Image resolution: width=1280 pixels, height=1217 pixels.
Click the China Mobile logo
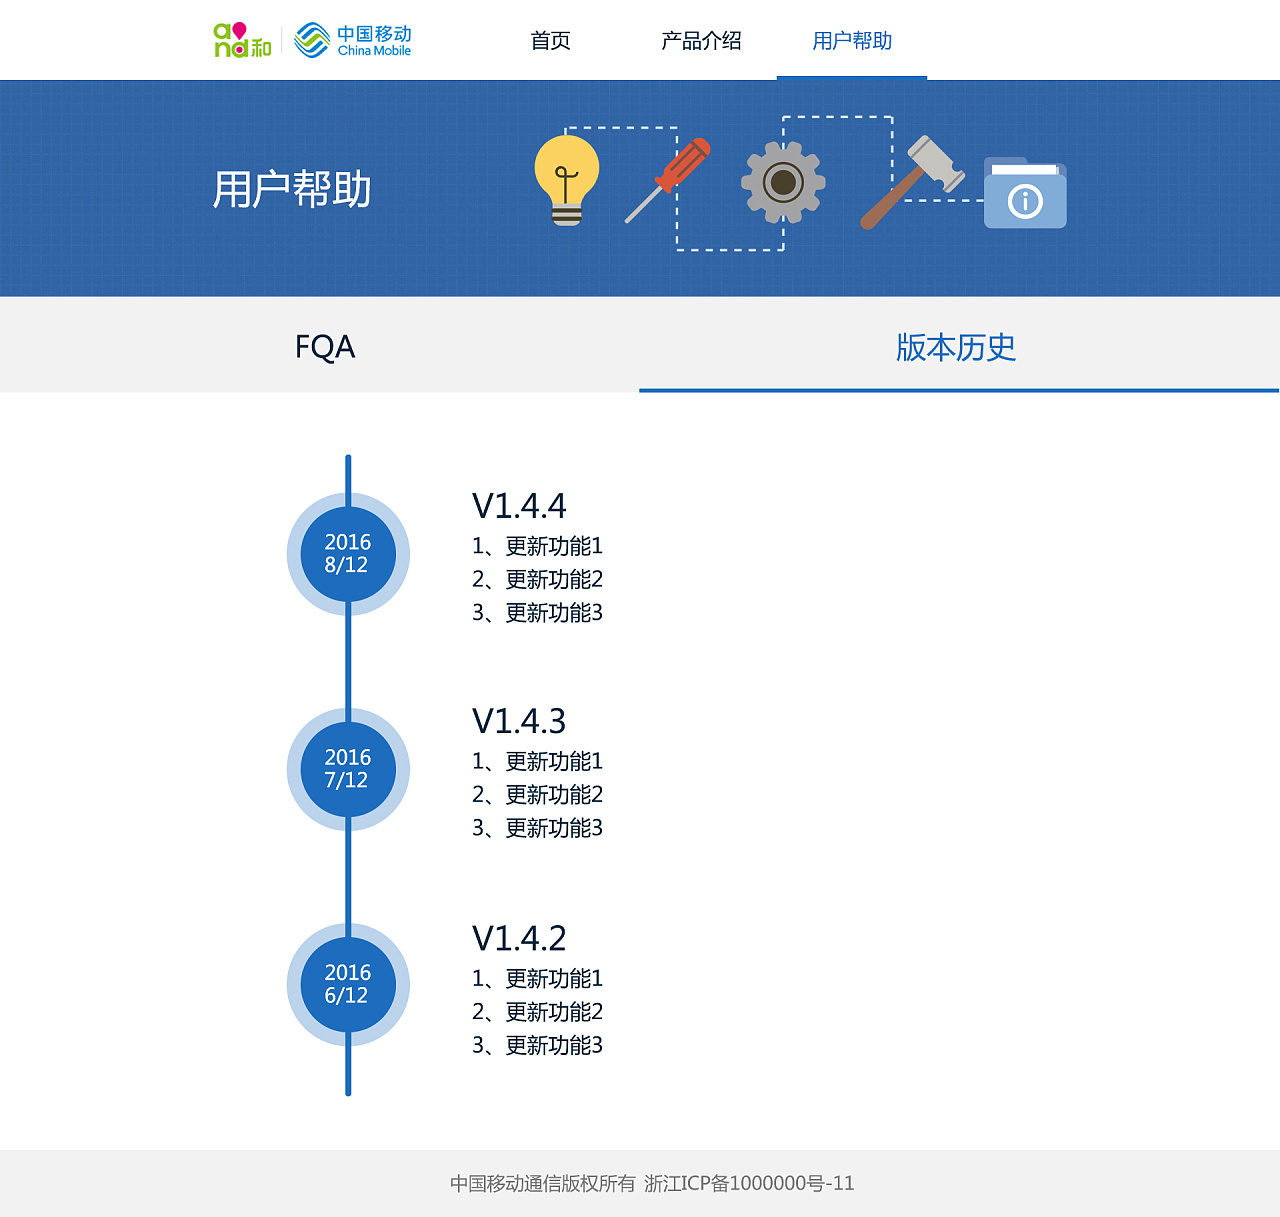(x=352, y=40)
